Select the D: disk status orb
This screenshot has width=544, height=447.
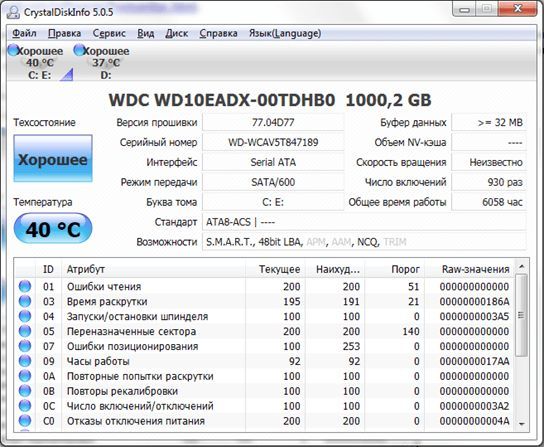[79, 50]
